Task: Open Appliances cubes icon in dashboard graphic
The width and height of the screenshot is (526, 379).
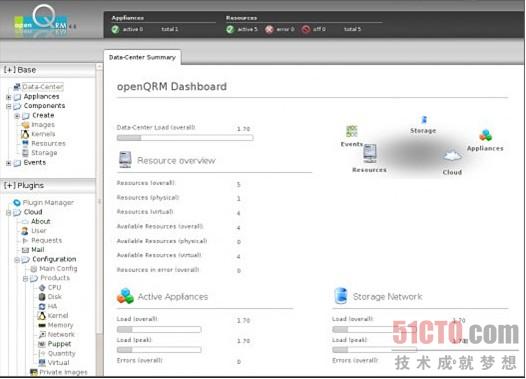Action: pos(485,135)
